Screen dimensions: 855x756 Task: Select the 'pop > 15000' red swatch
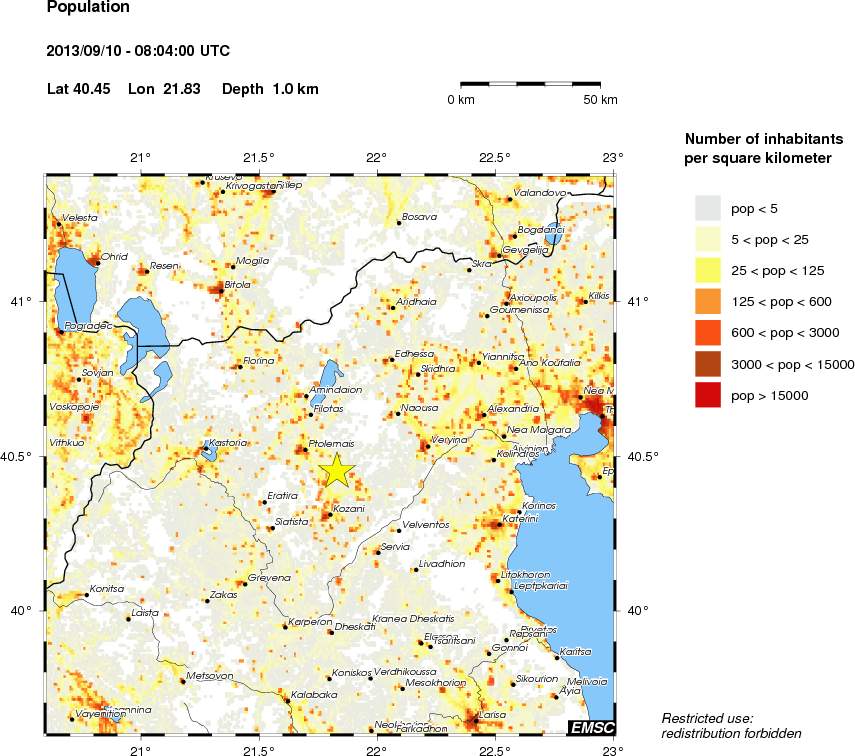coord(708,395)
